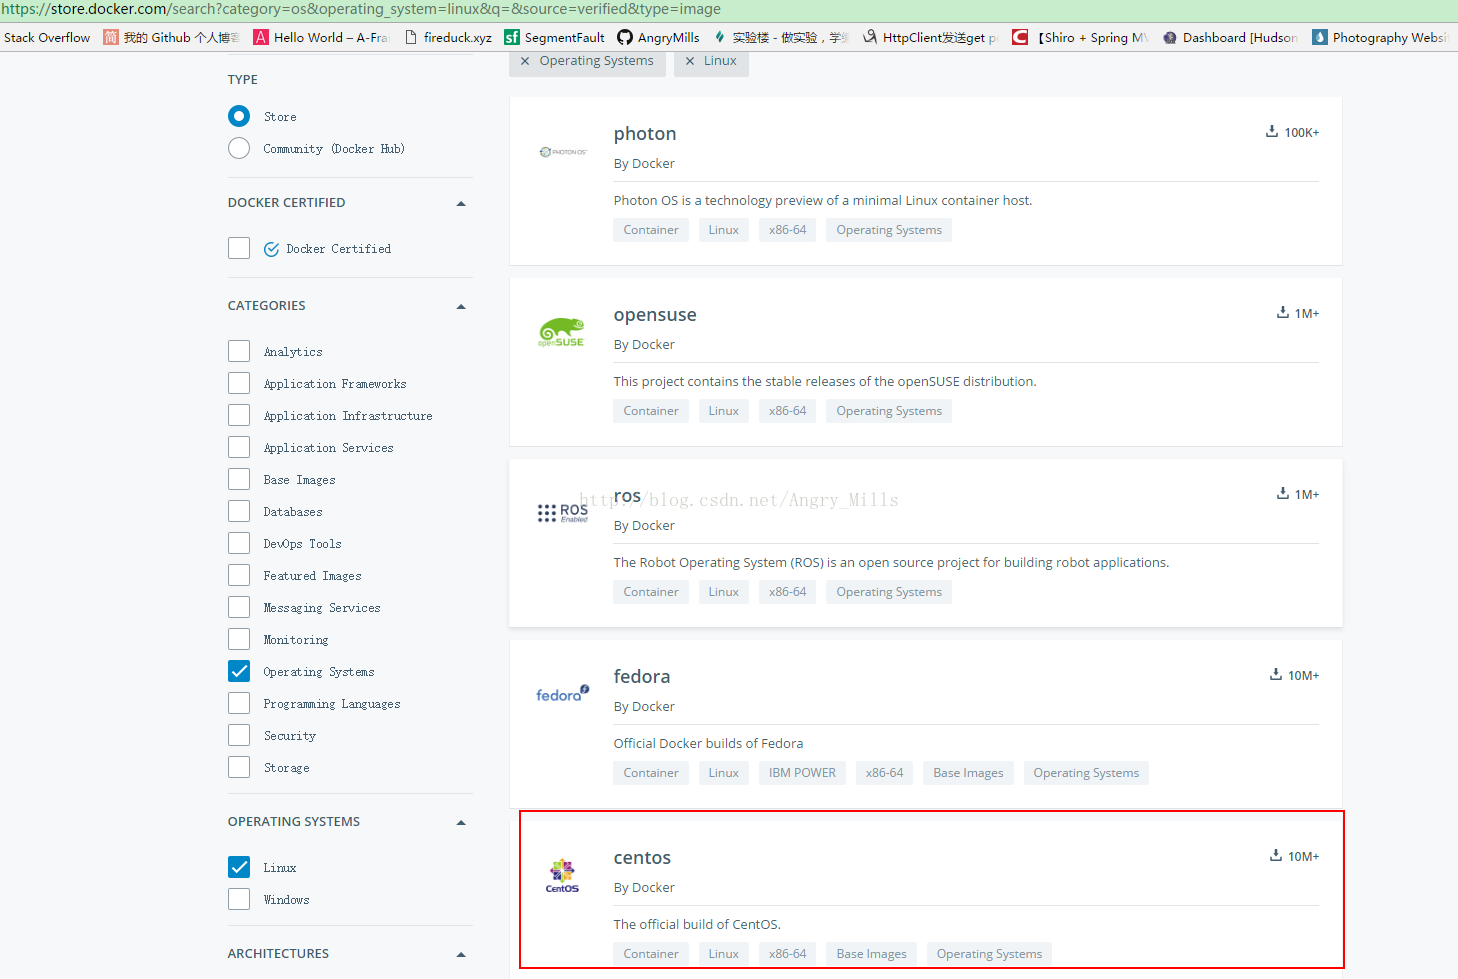Click the download icon beside 100K+

point(1272,131)
